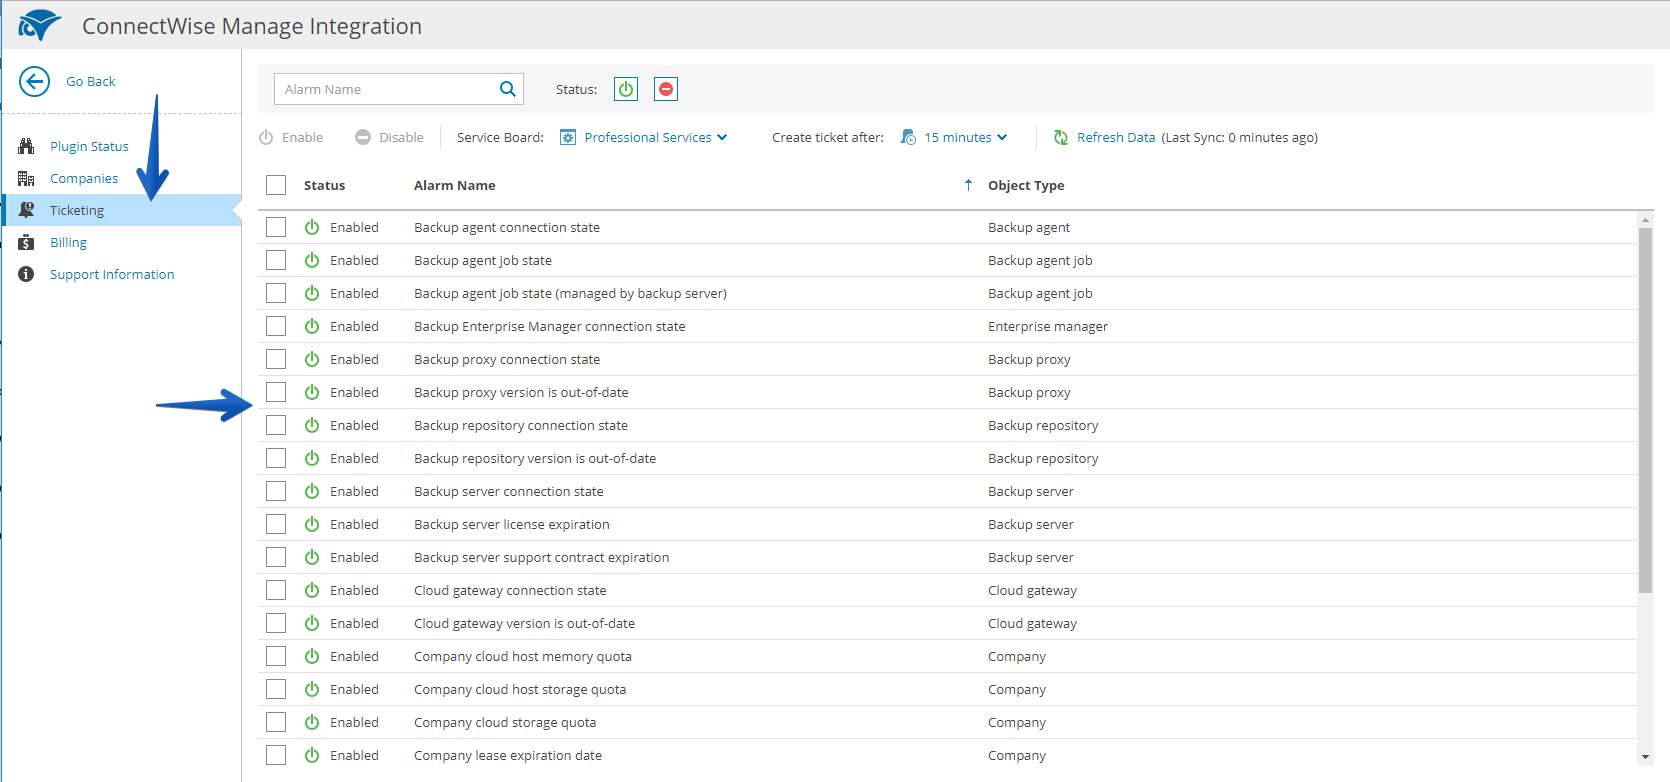The height and width of the screenshot is (782, 1670).
Task: Click the Enable button label
Action: coord(302,137)
